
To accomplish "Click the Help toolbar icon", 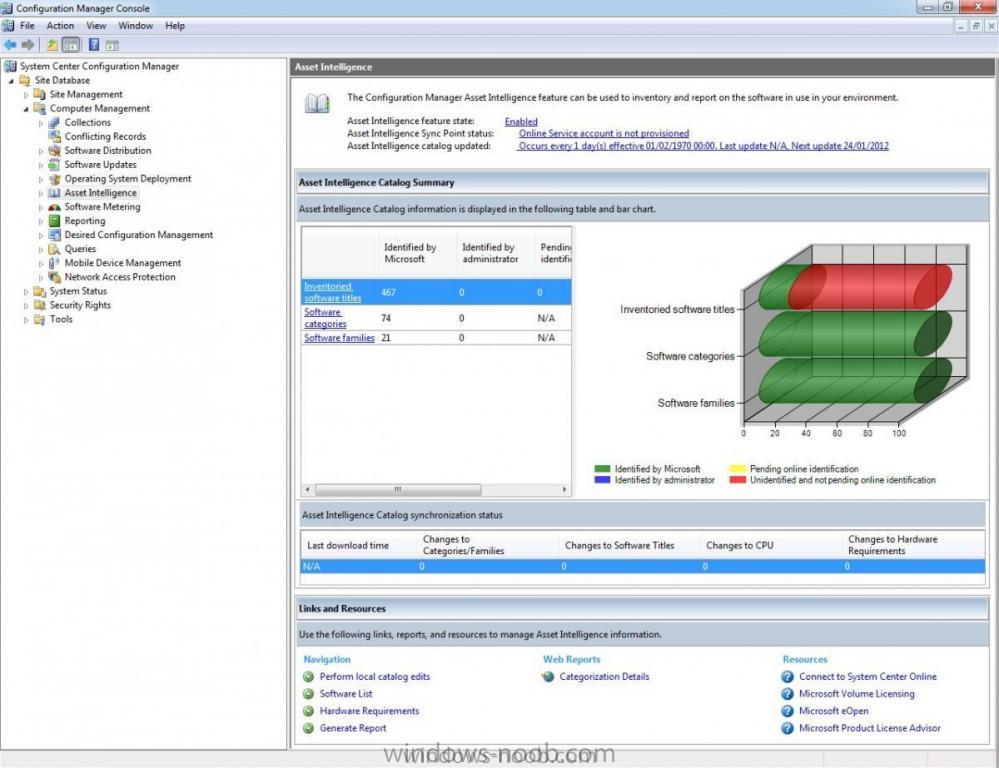I will pyautogui.click(x=94, y=45).
